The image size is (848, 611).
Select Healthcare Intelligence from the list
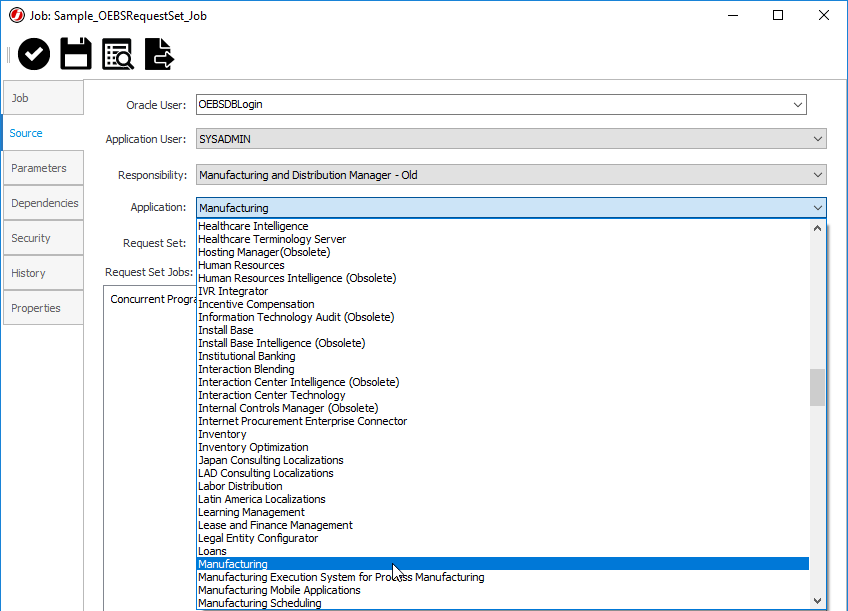pos(502,226)
